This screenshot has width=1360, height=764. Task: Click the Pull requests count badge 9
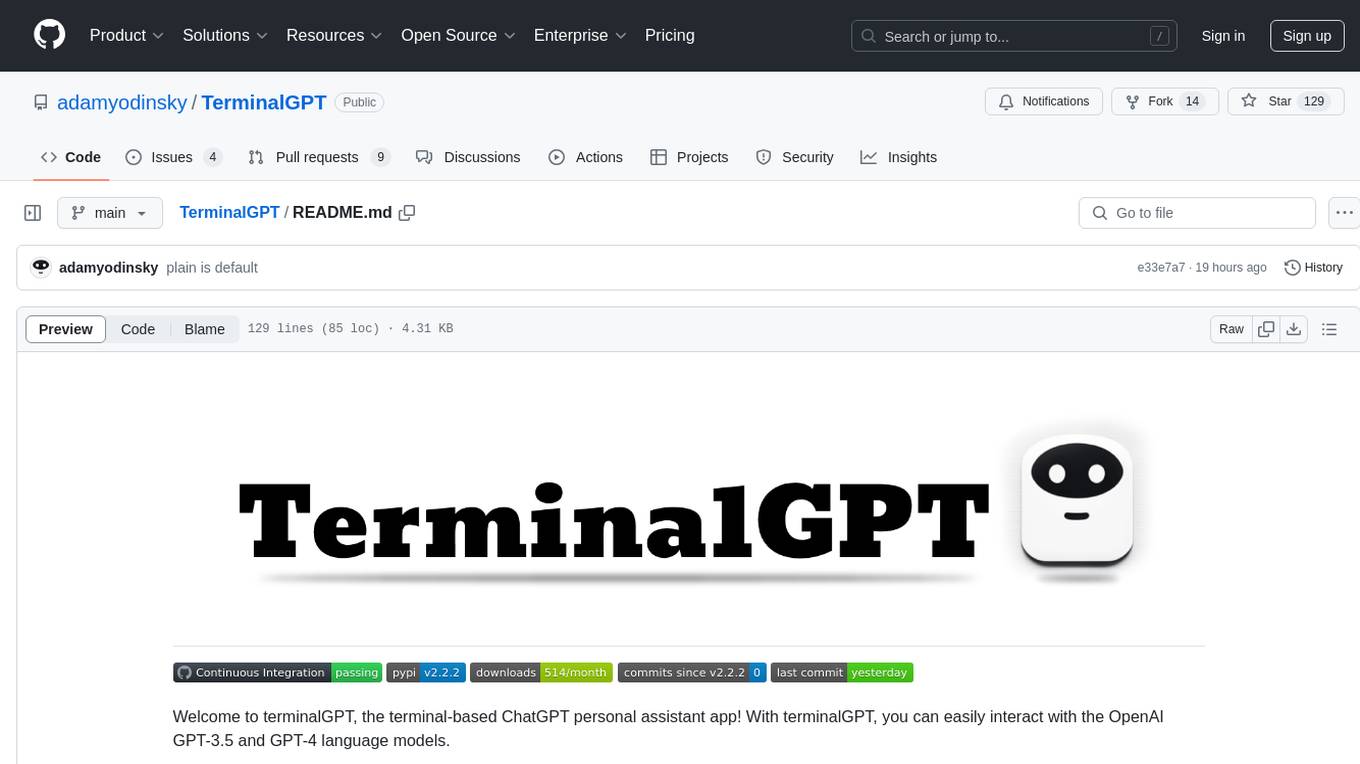(x=380, y=157)
